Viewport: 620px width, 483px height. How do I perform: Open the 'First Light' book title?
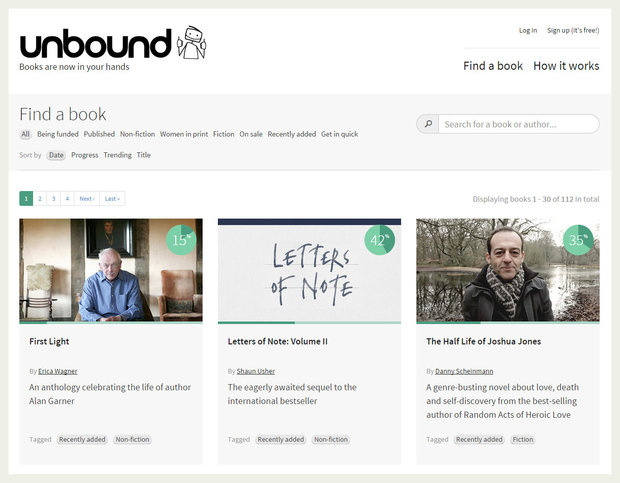click(x=49, y=341)
